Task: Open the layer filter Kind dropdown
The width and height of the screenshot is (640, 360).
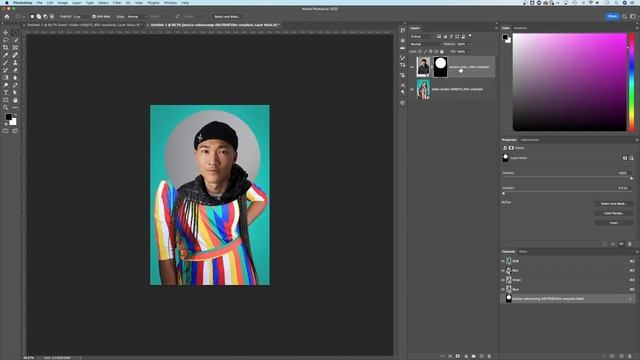Action: pyautogui.click(x=422, y=37)
